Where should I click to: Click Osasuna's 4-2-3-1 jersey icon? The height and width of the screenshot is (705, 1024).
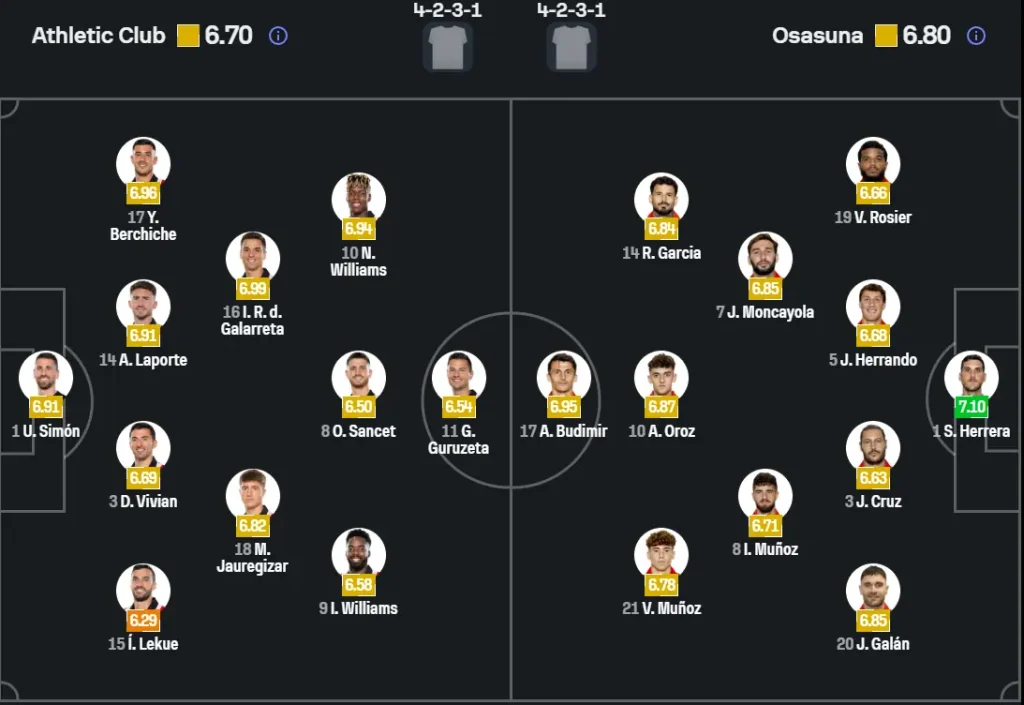point(571,46)
